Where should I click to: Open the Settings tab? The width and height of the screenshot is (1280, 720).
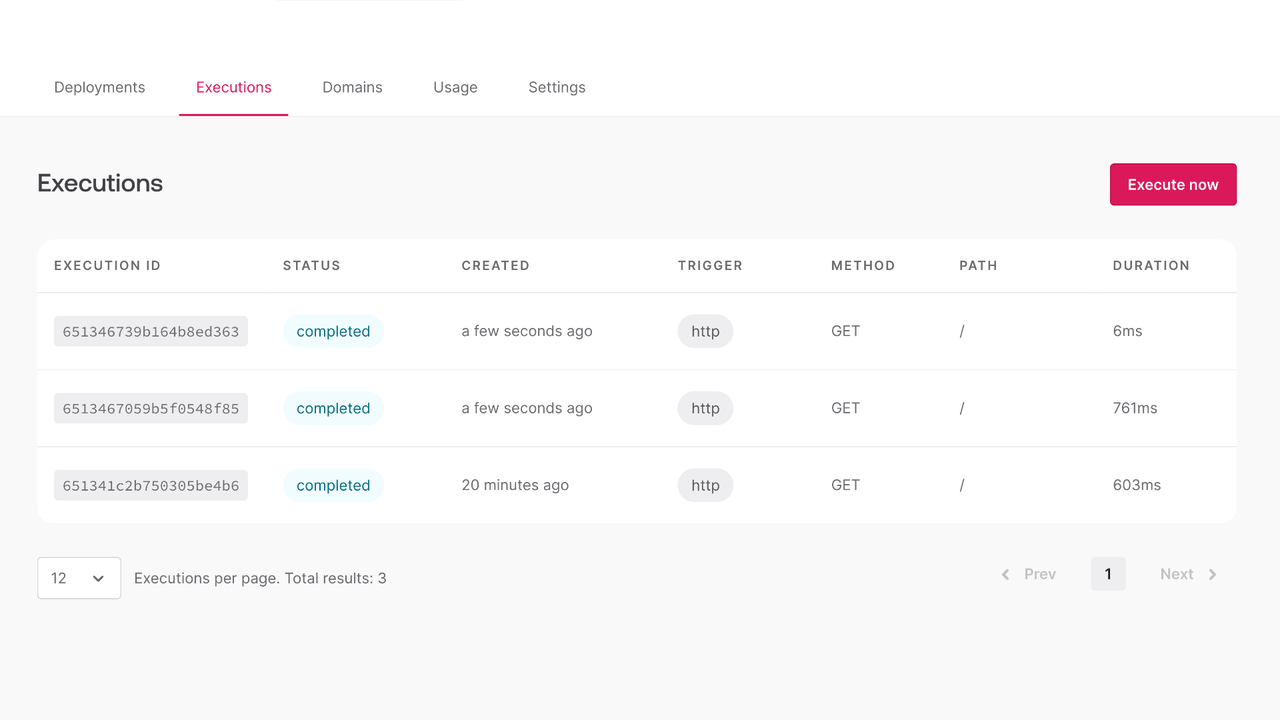tap(556, 87)
